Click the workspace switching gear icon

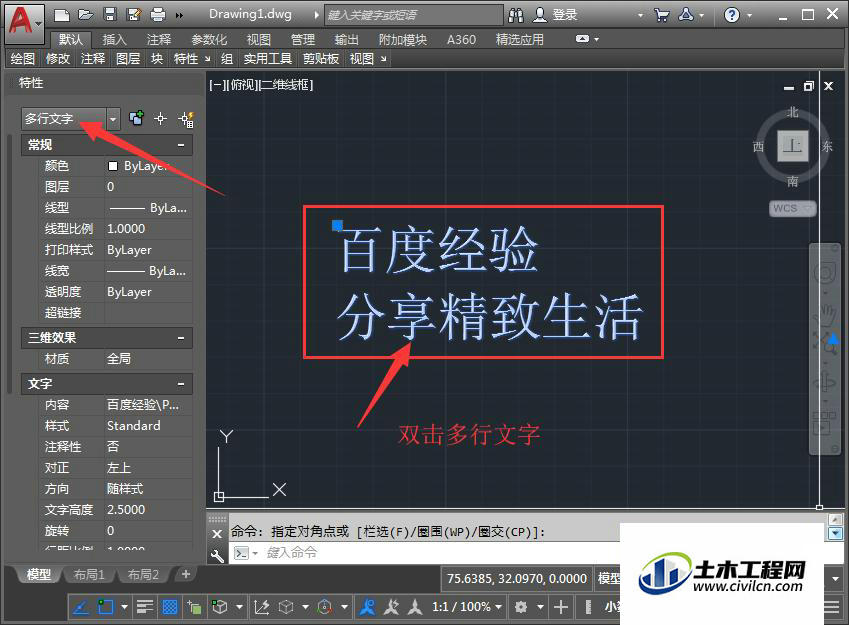coord(521,607)
